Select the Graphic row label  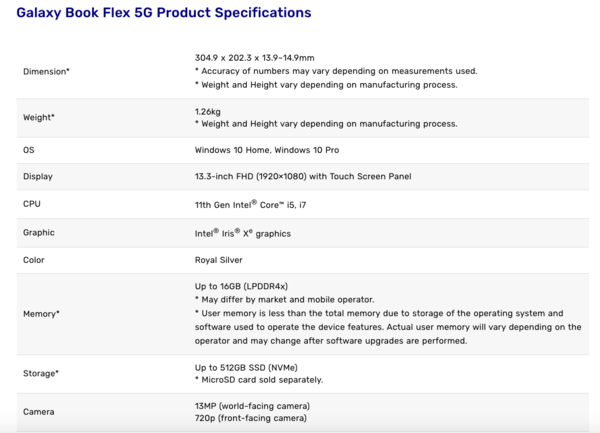[x=39, y=232]
